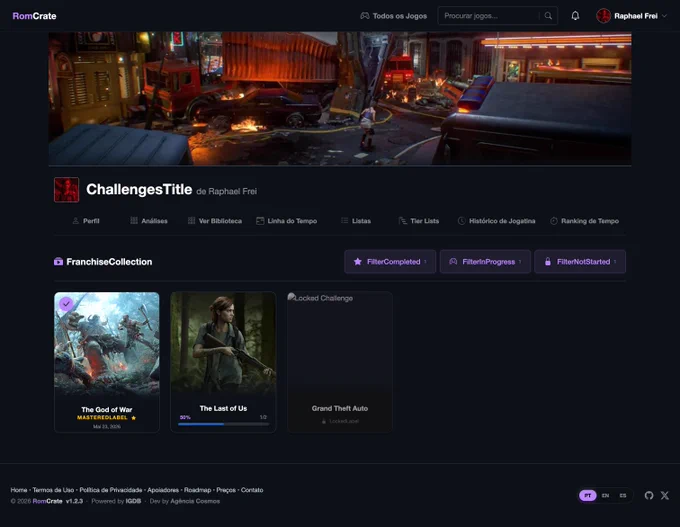Viewport: 680px width, 527px height.
Task: Click the star icon in FilterCompleted
Action: 357,262
